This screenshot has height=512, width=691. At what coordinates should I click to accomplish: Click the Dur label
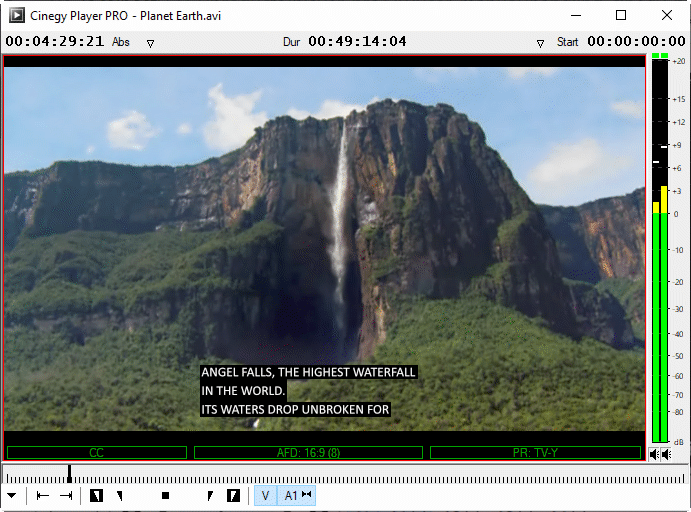[291, 42]
